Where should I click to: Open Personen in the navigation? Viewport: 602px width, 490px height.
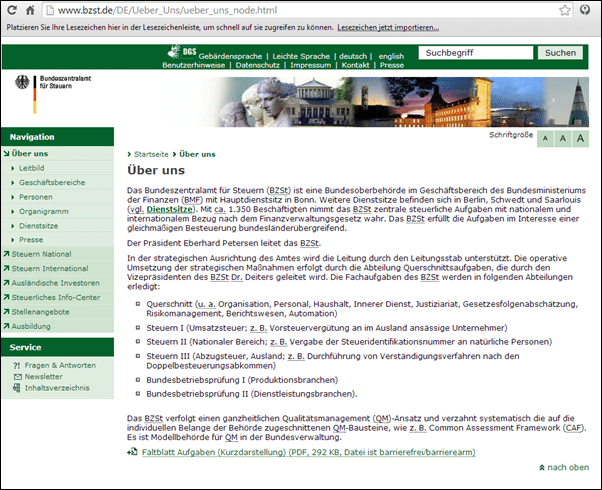36,197
